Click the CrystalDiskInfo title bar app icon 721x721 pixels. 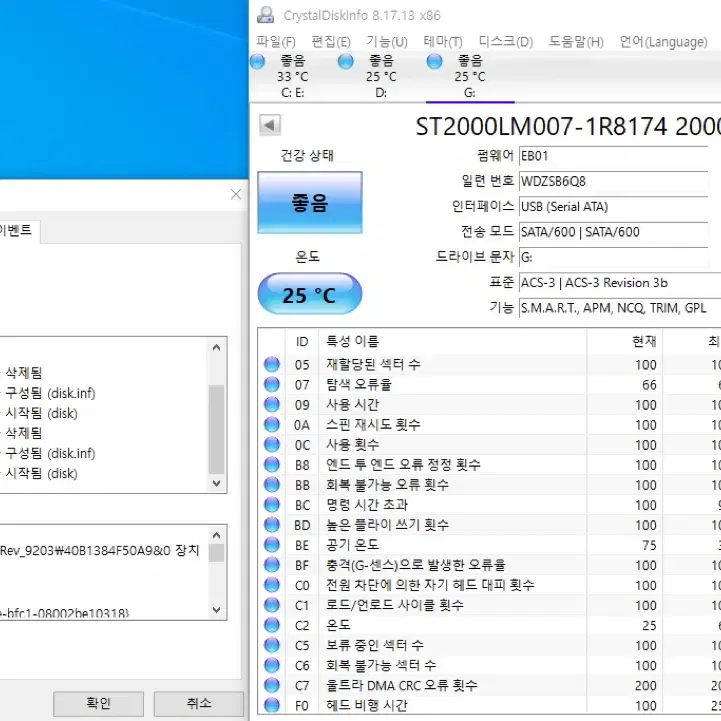pyautogui.click(x=265, y=15)
